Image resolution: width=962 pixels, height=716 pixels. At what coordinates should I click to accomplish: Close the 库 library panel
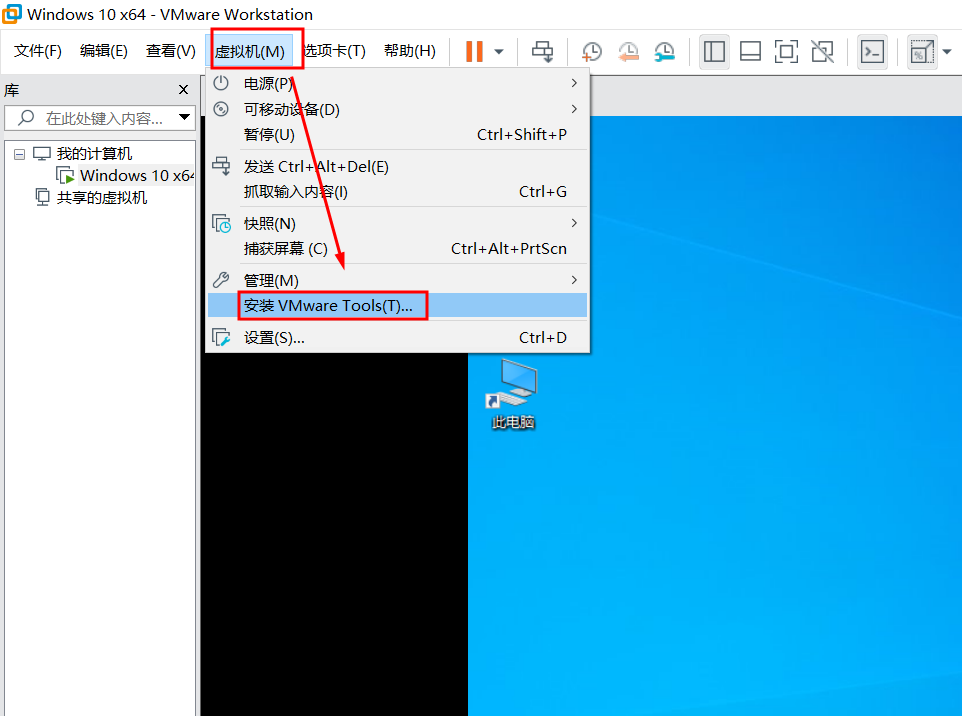tap(183, 90)
